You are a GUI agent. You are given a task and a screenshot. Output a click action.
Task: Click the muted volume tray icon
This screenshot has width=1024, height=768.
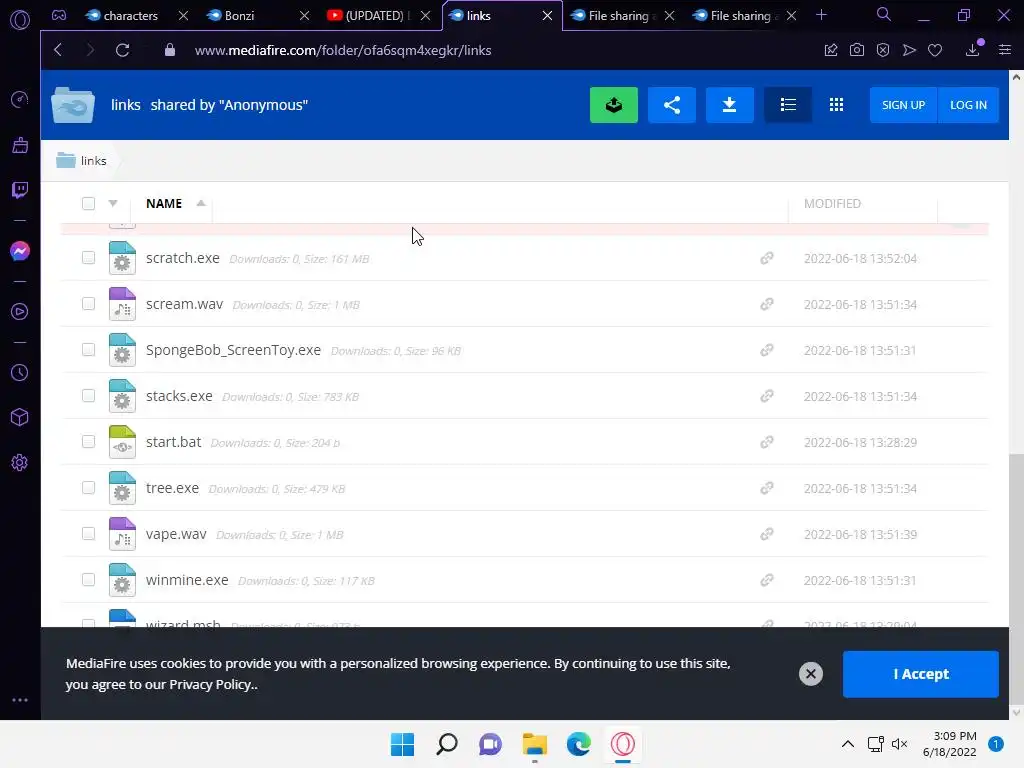(x=899, y=744)
